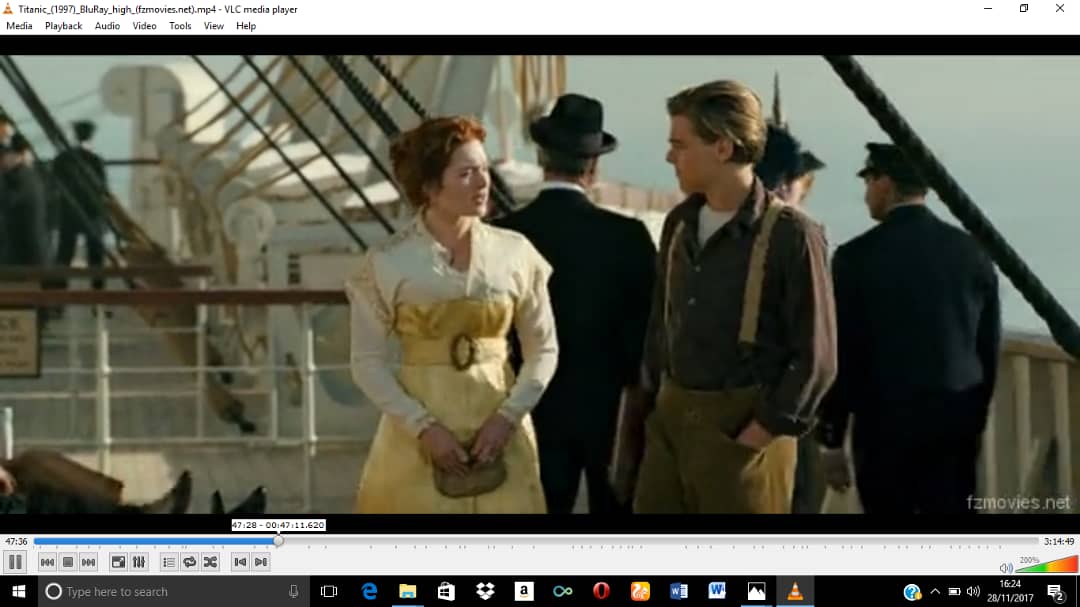This screenshot has height=607, width=1080.
Task: Click the seek bar position handle
Action: pyautogui.click(x=278, y=542)
